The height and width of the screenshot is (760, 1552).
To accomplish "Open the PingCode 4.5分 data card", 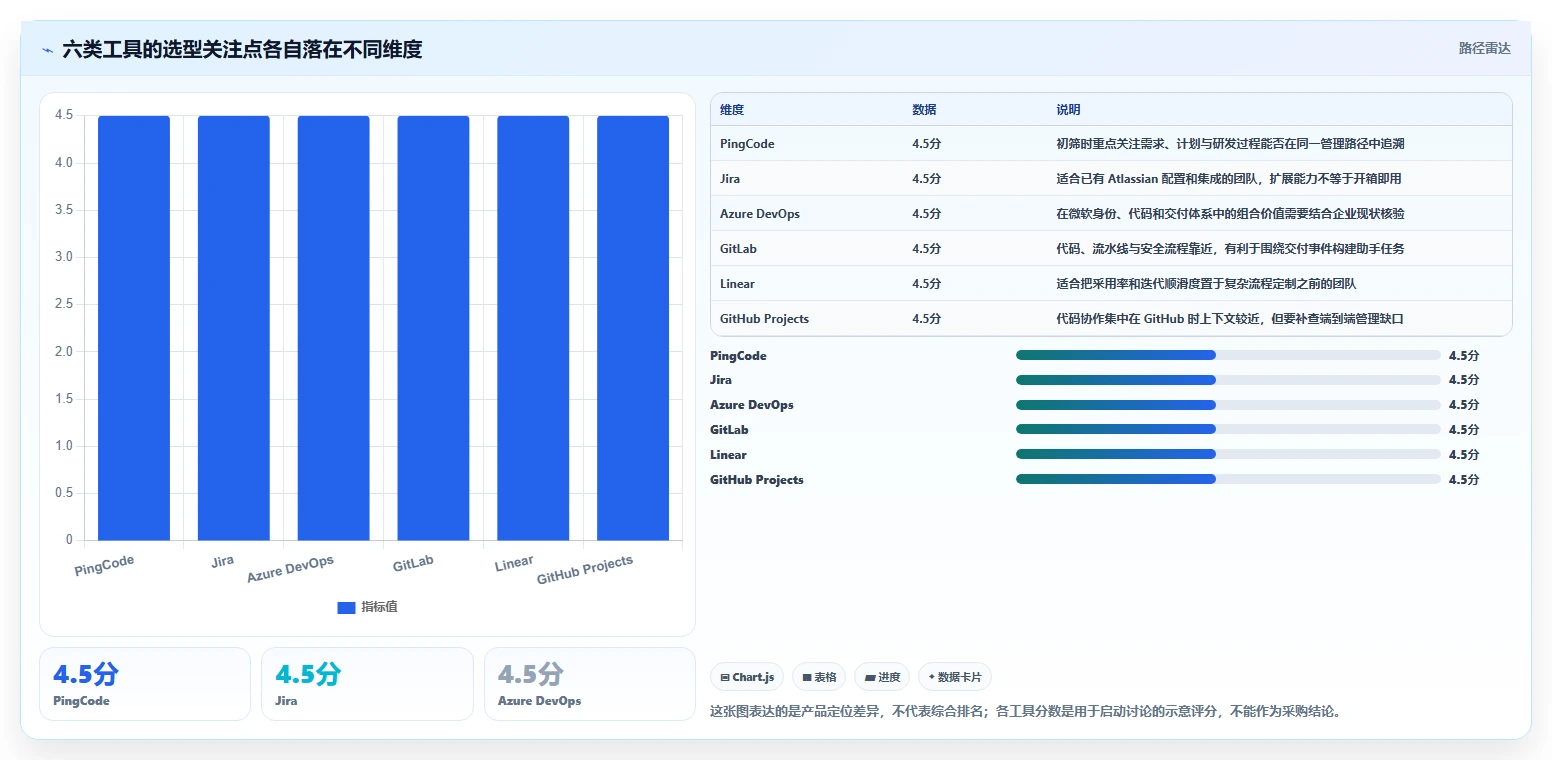I will (145, 684).
